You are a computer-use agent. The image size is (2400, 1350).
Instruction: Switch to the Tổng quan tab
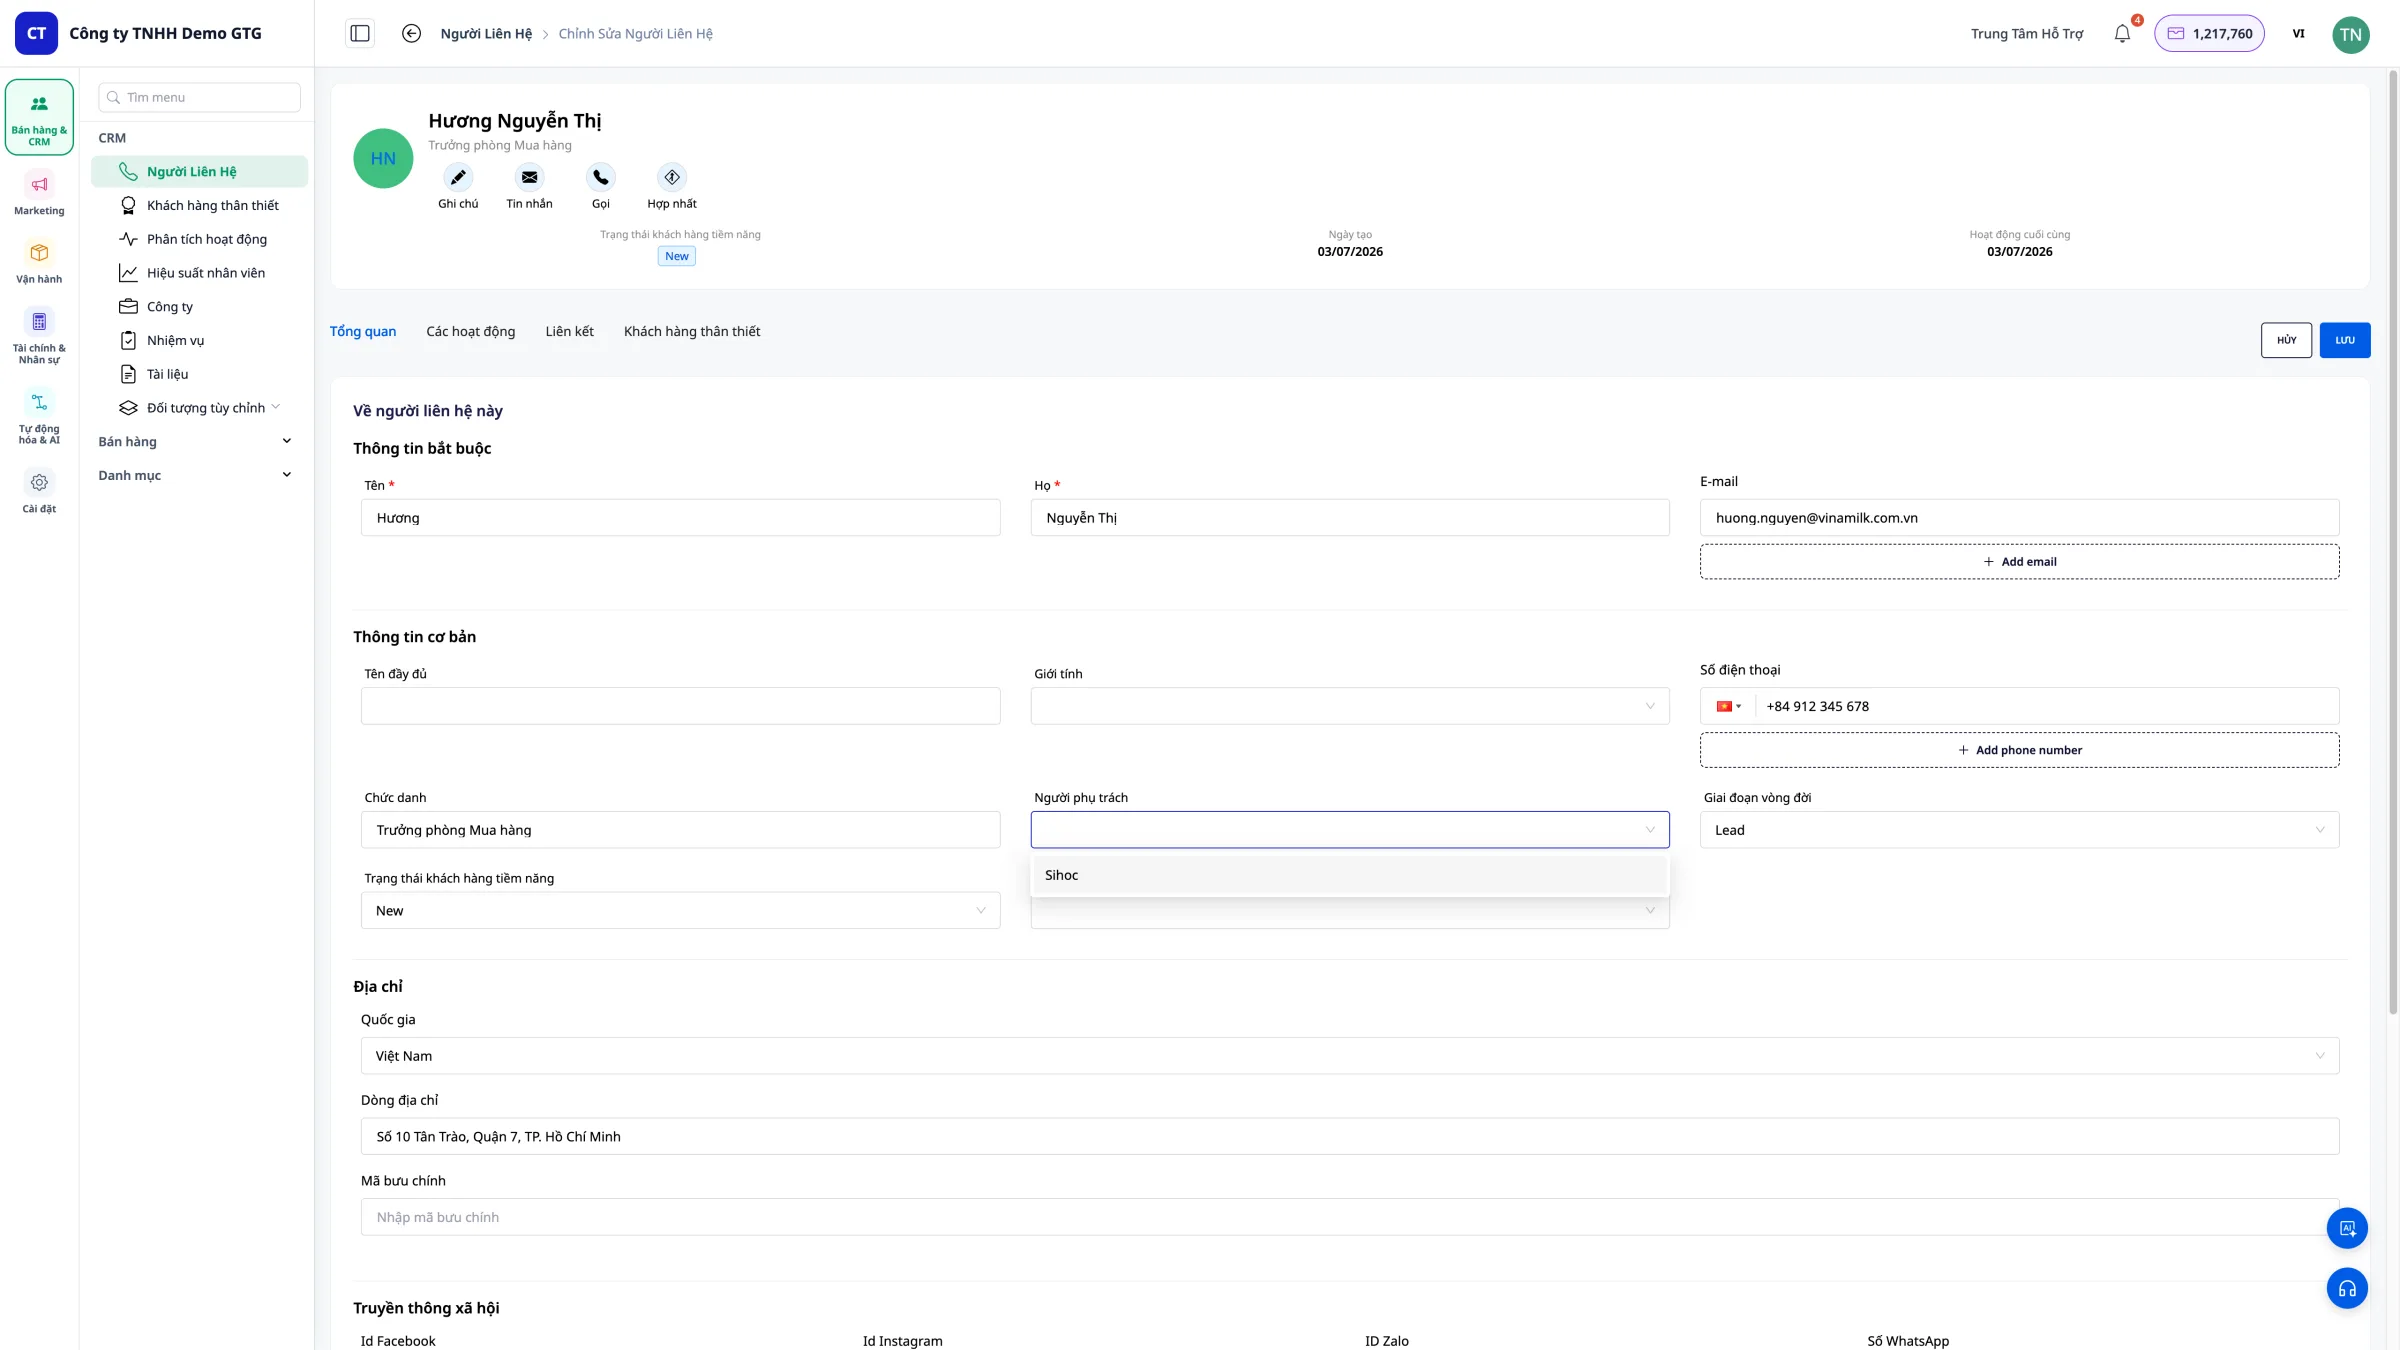(363, 331)
